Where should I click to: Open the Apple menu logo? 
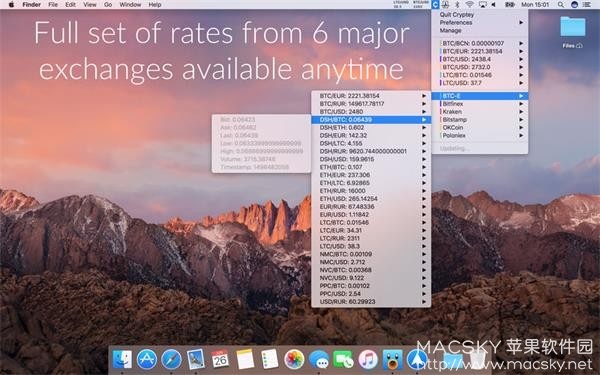tap(11, 5)
